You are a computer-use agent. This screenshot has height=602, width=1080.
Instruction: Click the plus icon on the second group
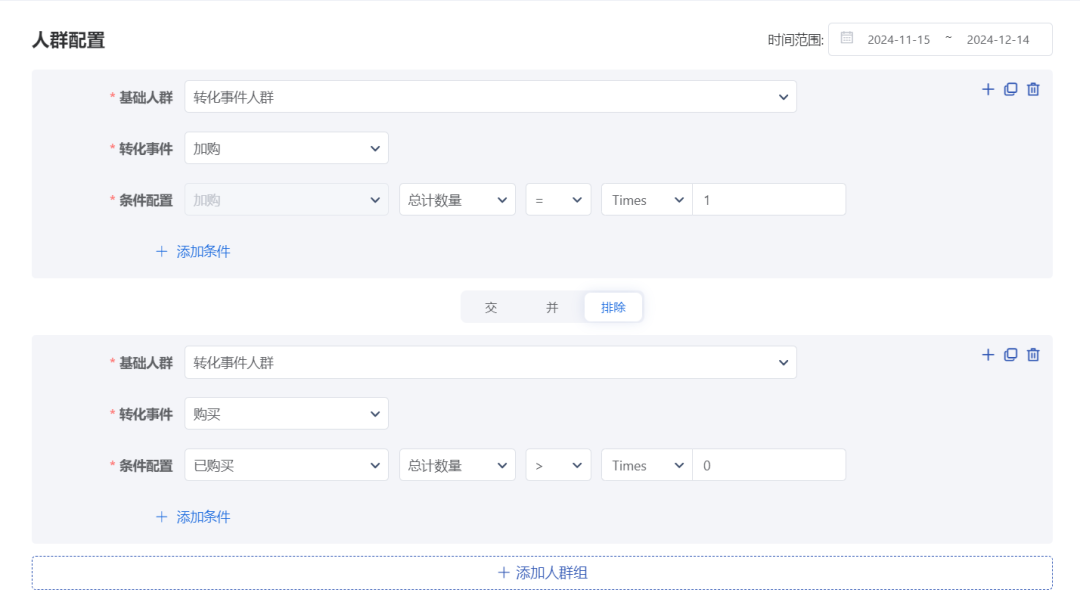pyautogui.click(x=987, y=355)
